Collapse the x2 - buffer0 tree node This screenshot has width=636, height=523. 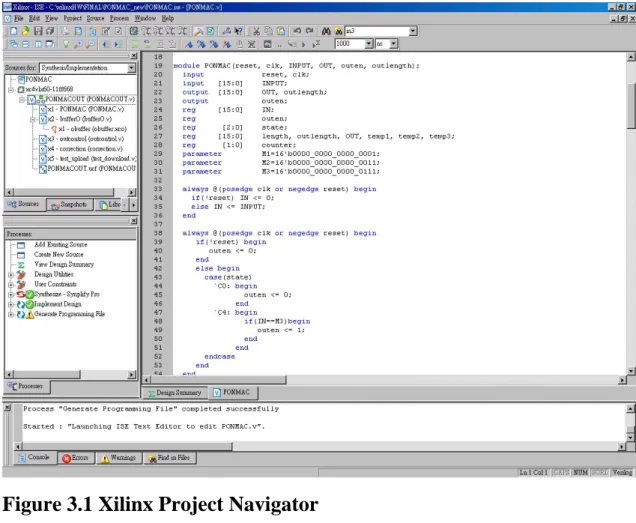pos(33,119)
